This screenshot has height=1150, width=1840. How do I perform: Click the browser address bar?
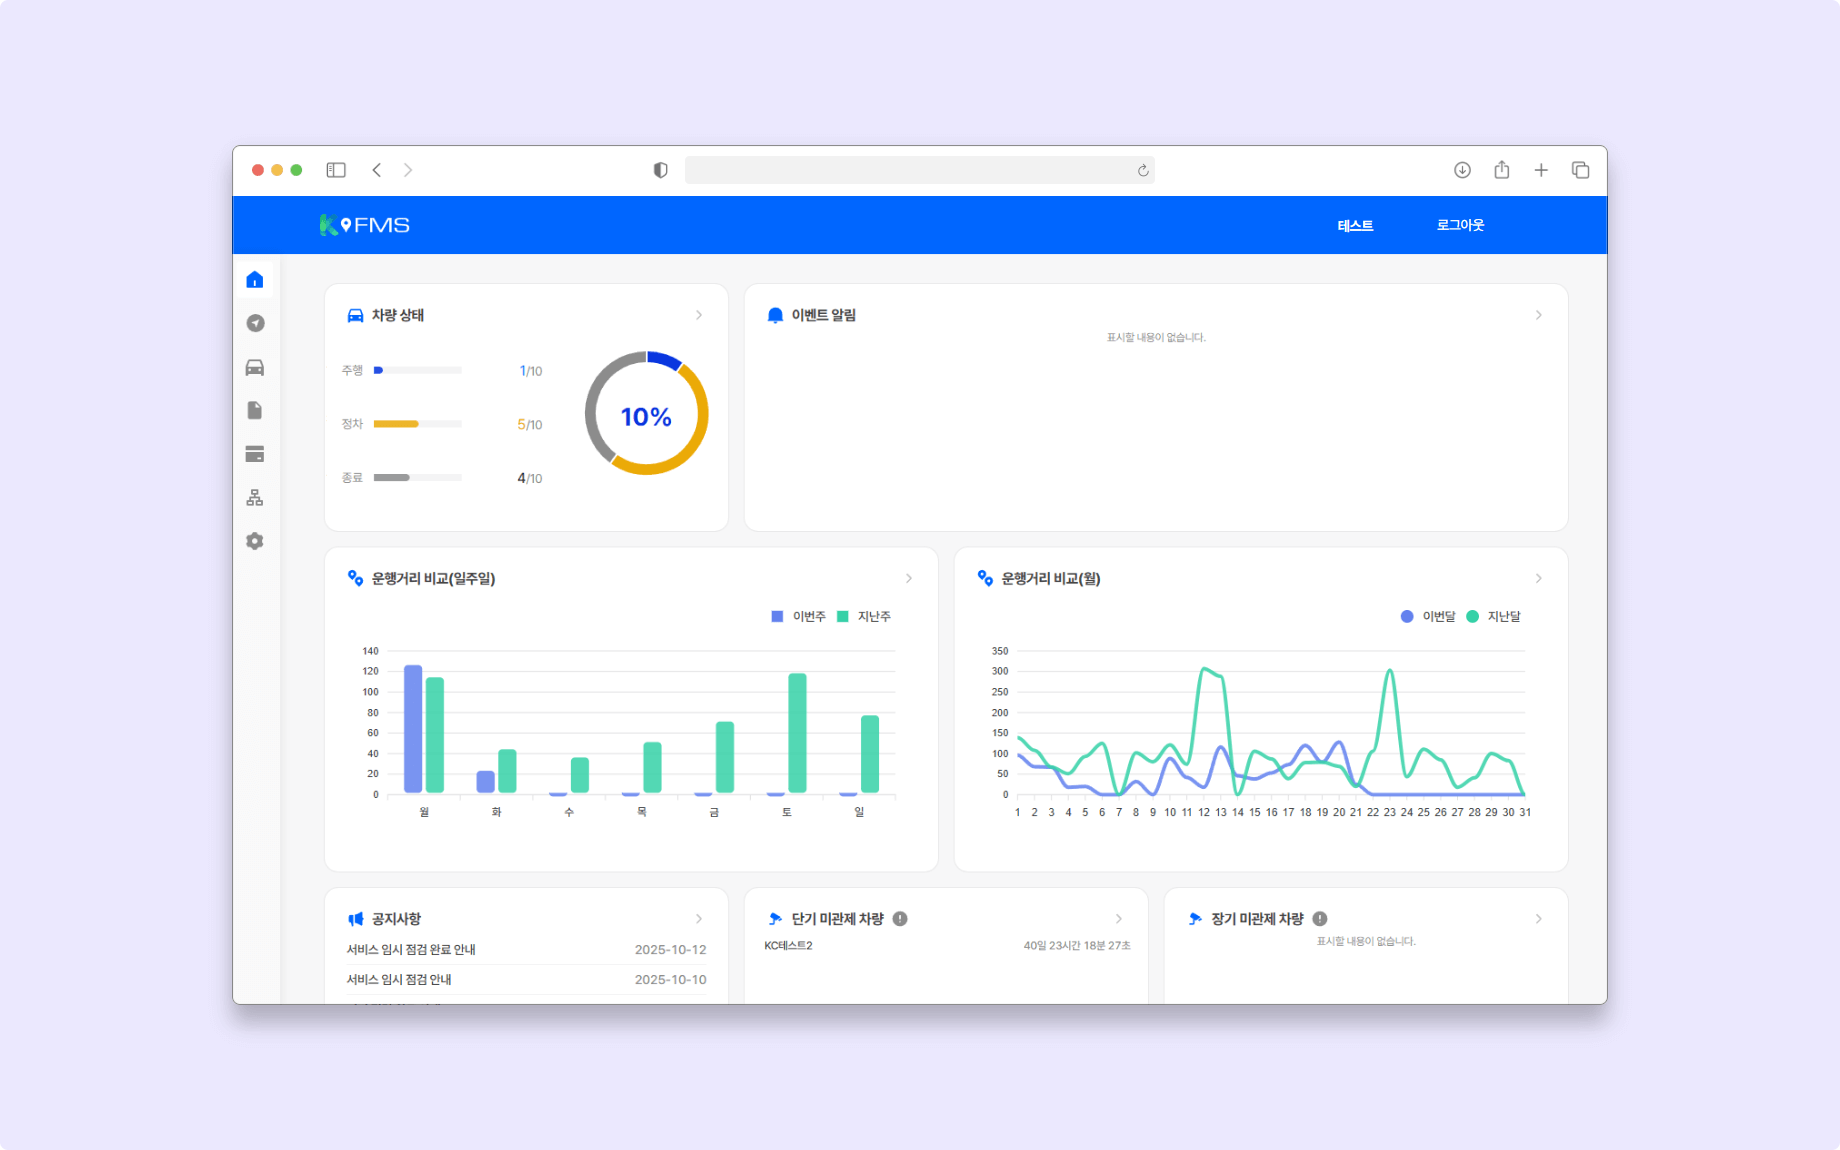point(919,170)
